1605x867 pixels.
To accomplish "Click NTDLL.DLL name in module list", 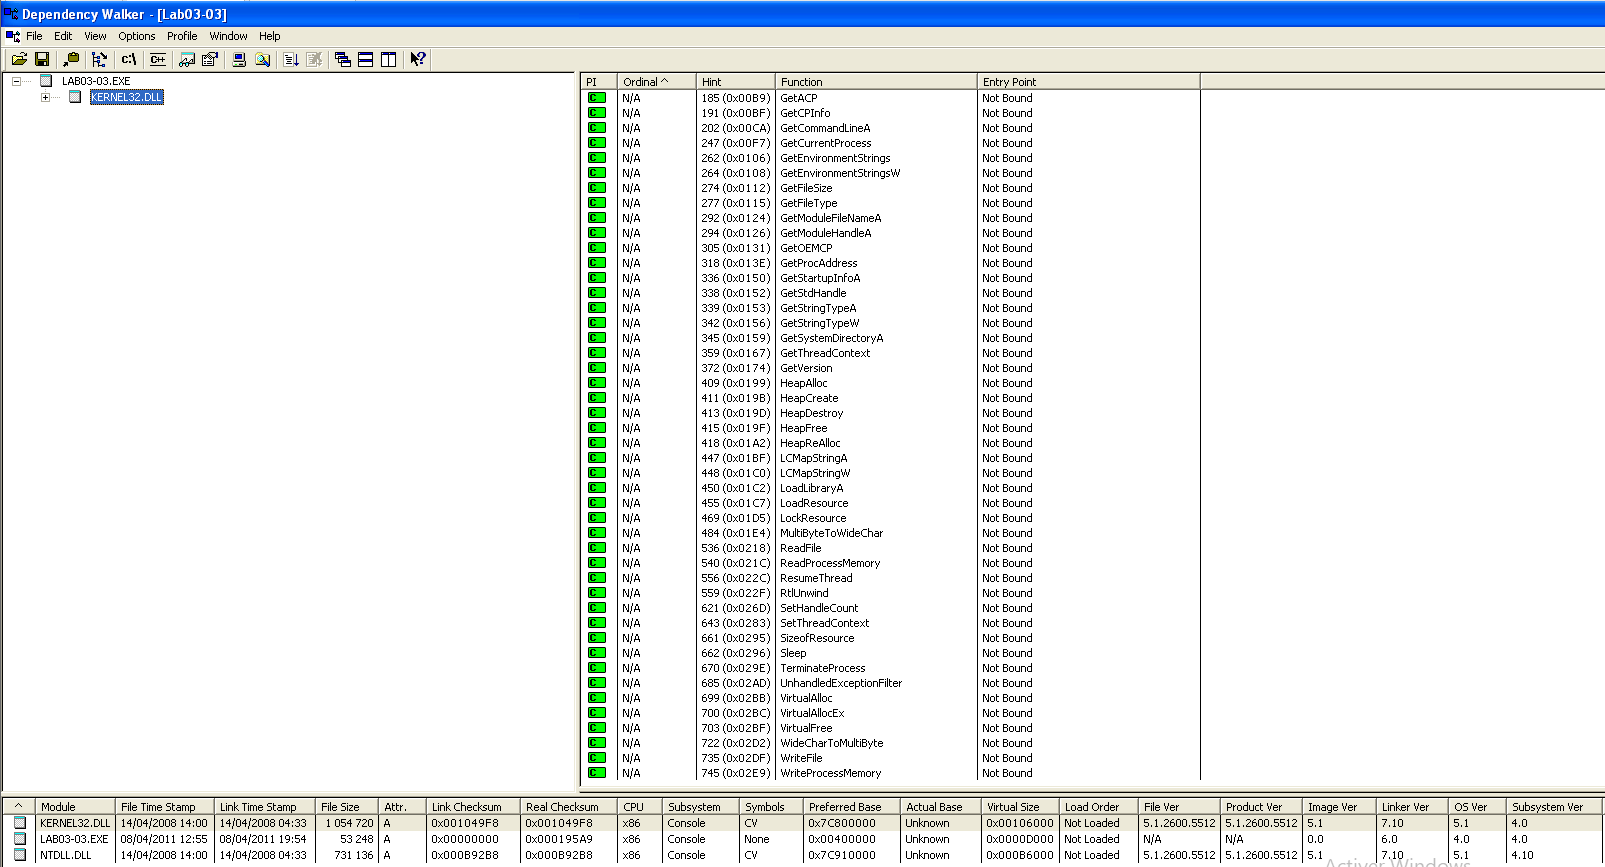I will click(65, 855).
